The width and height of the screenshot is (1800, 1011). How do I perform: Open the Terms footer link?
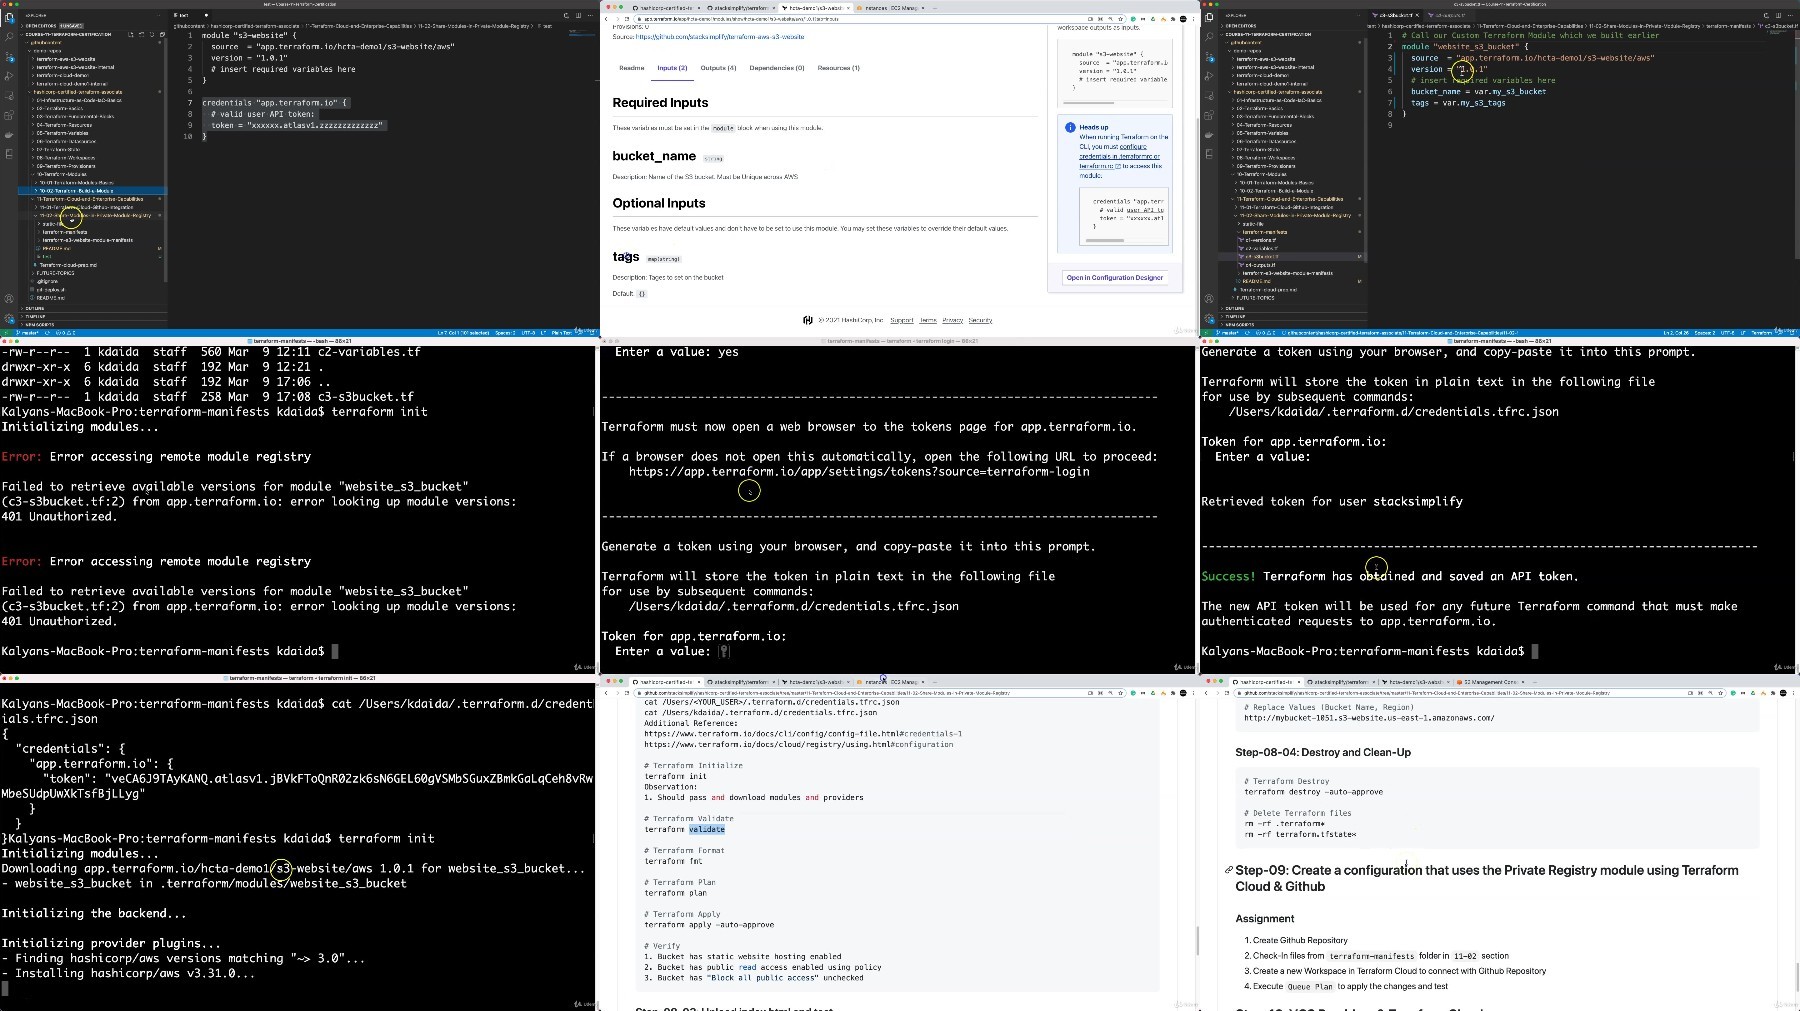928,320
